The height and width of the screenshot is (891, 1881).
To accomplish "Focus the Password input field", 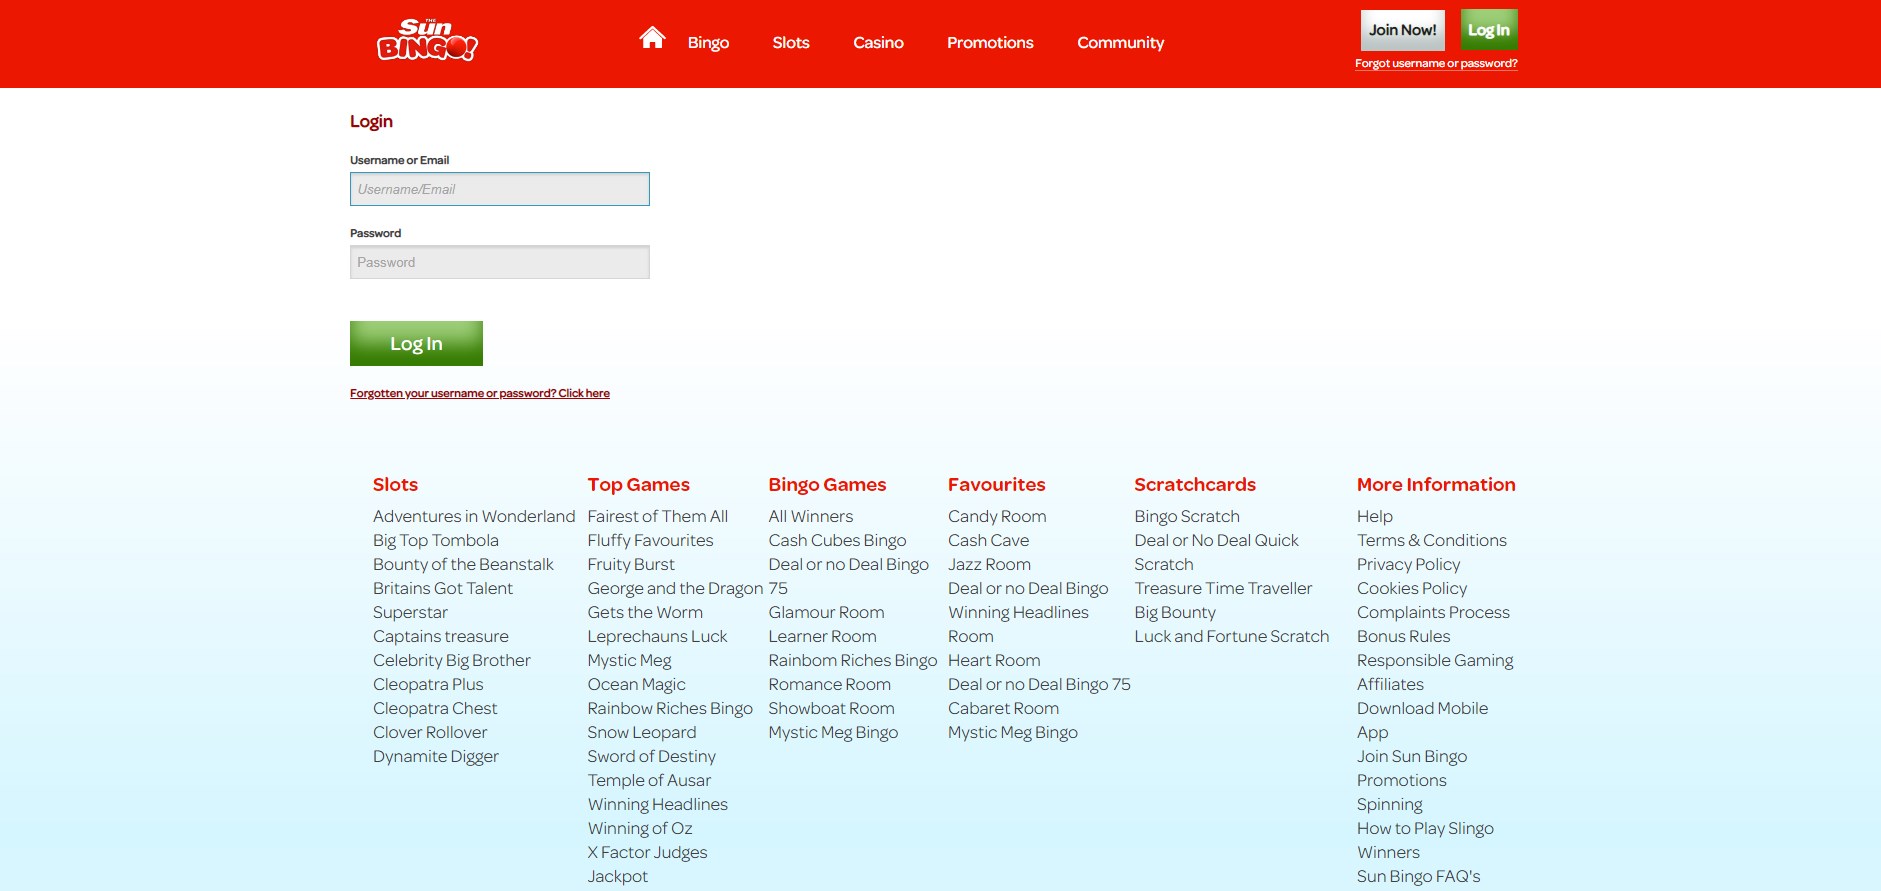I will tap(500, 262).
